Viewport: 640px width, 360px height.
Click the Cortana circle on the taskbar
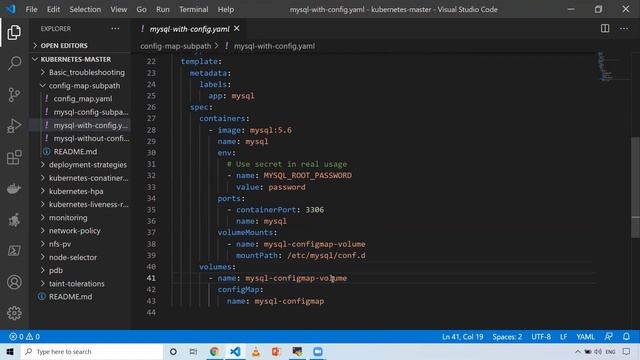[173, 351]
